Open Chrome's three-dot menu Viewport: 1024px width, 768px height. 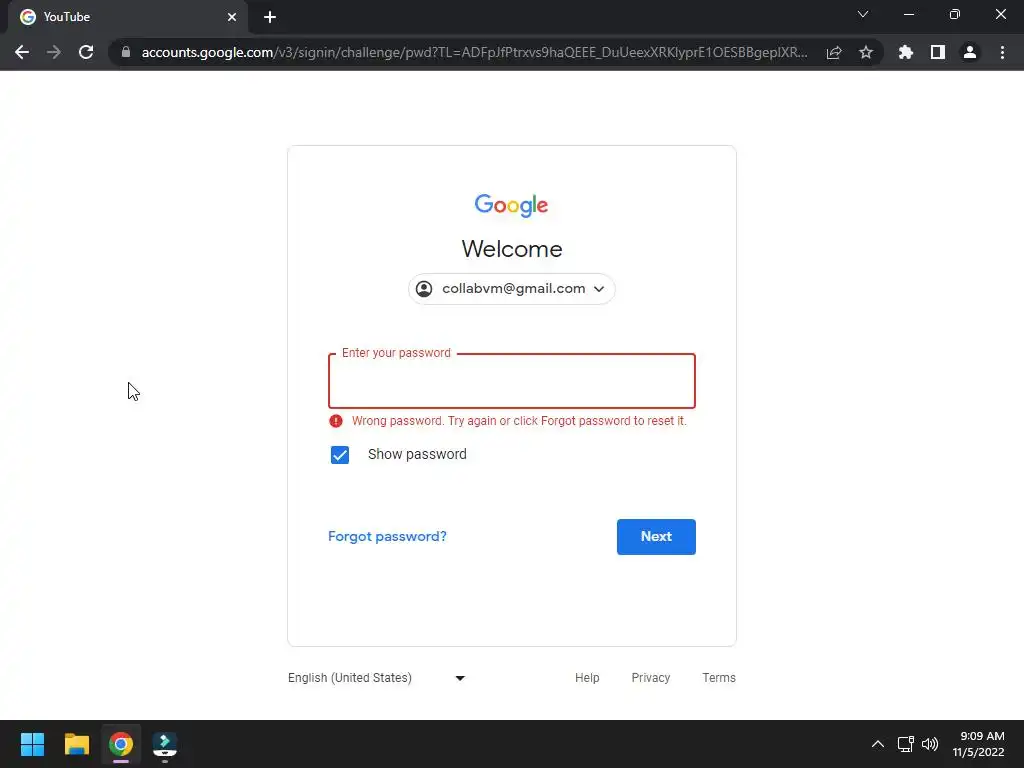pyautogui.click(x=1002, y=52)
